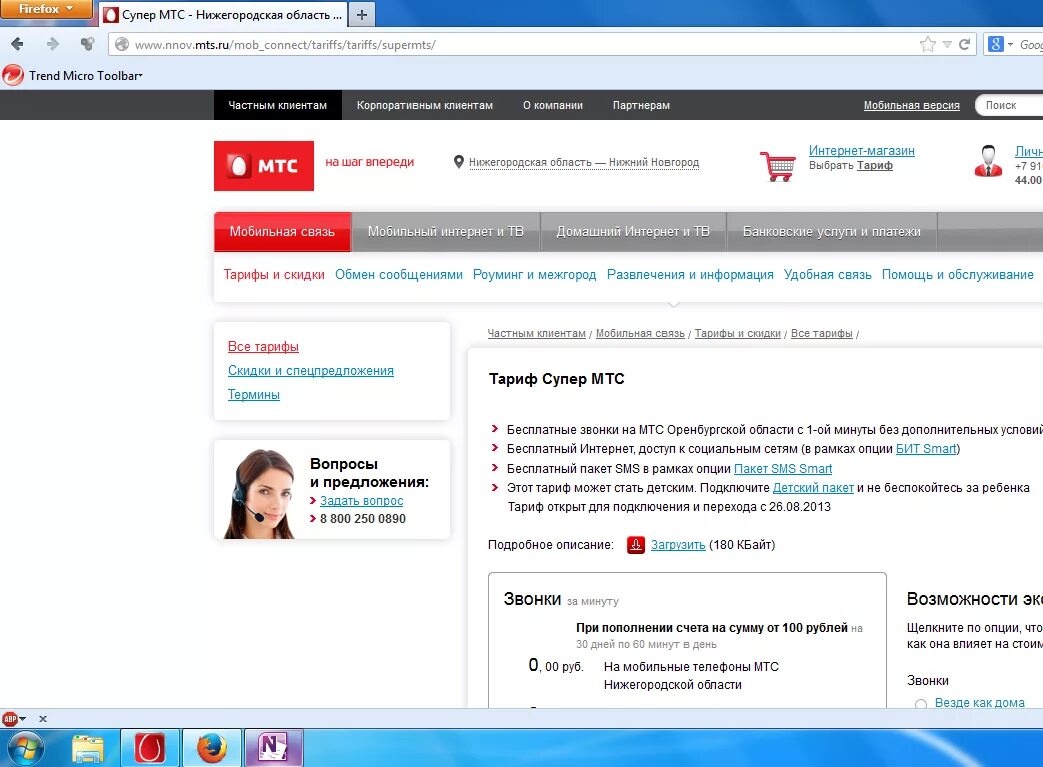The height and width of the screenshot is (767, 1043).
Task: Open the Google search engine icon dropdown
Action: click(1000, 45)
